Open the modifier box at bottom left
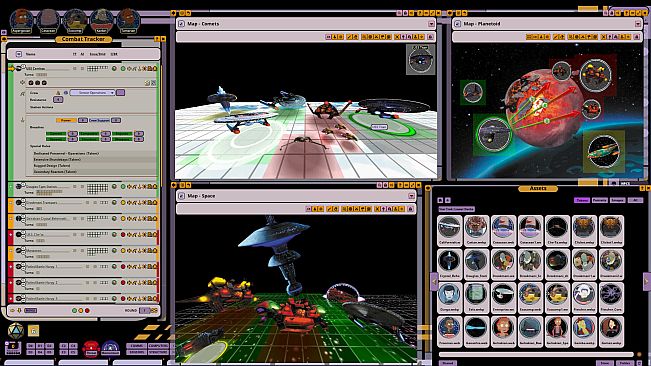The image size is (651, 366). point(13,348)
